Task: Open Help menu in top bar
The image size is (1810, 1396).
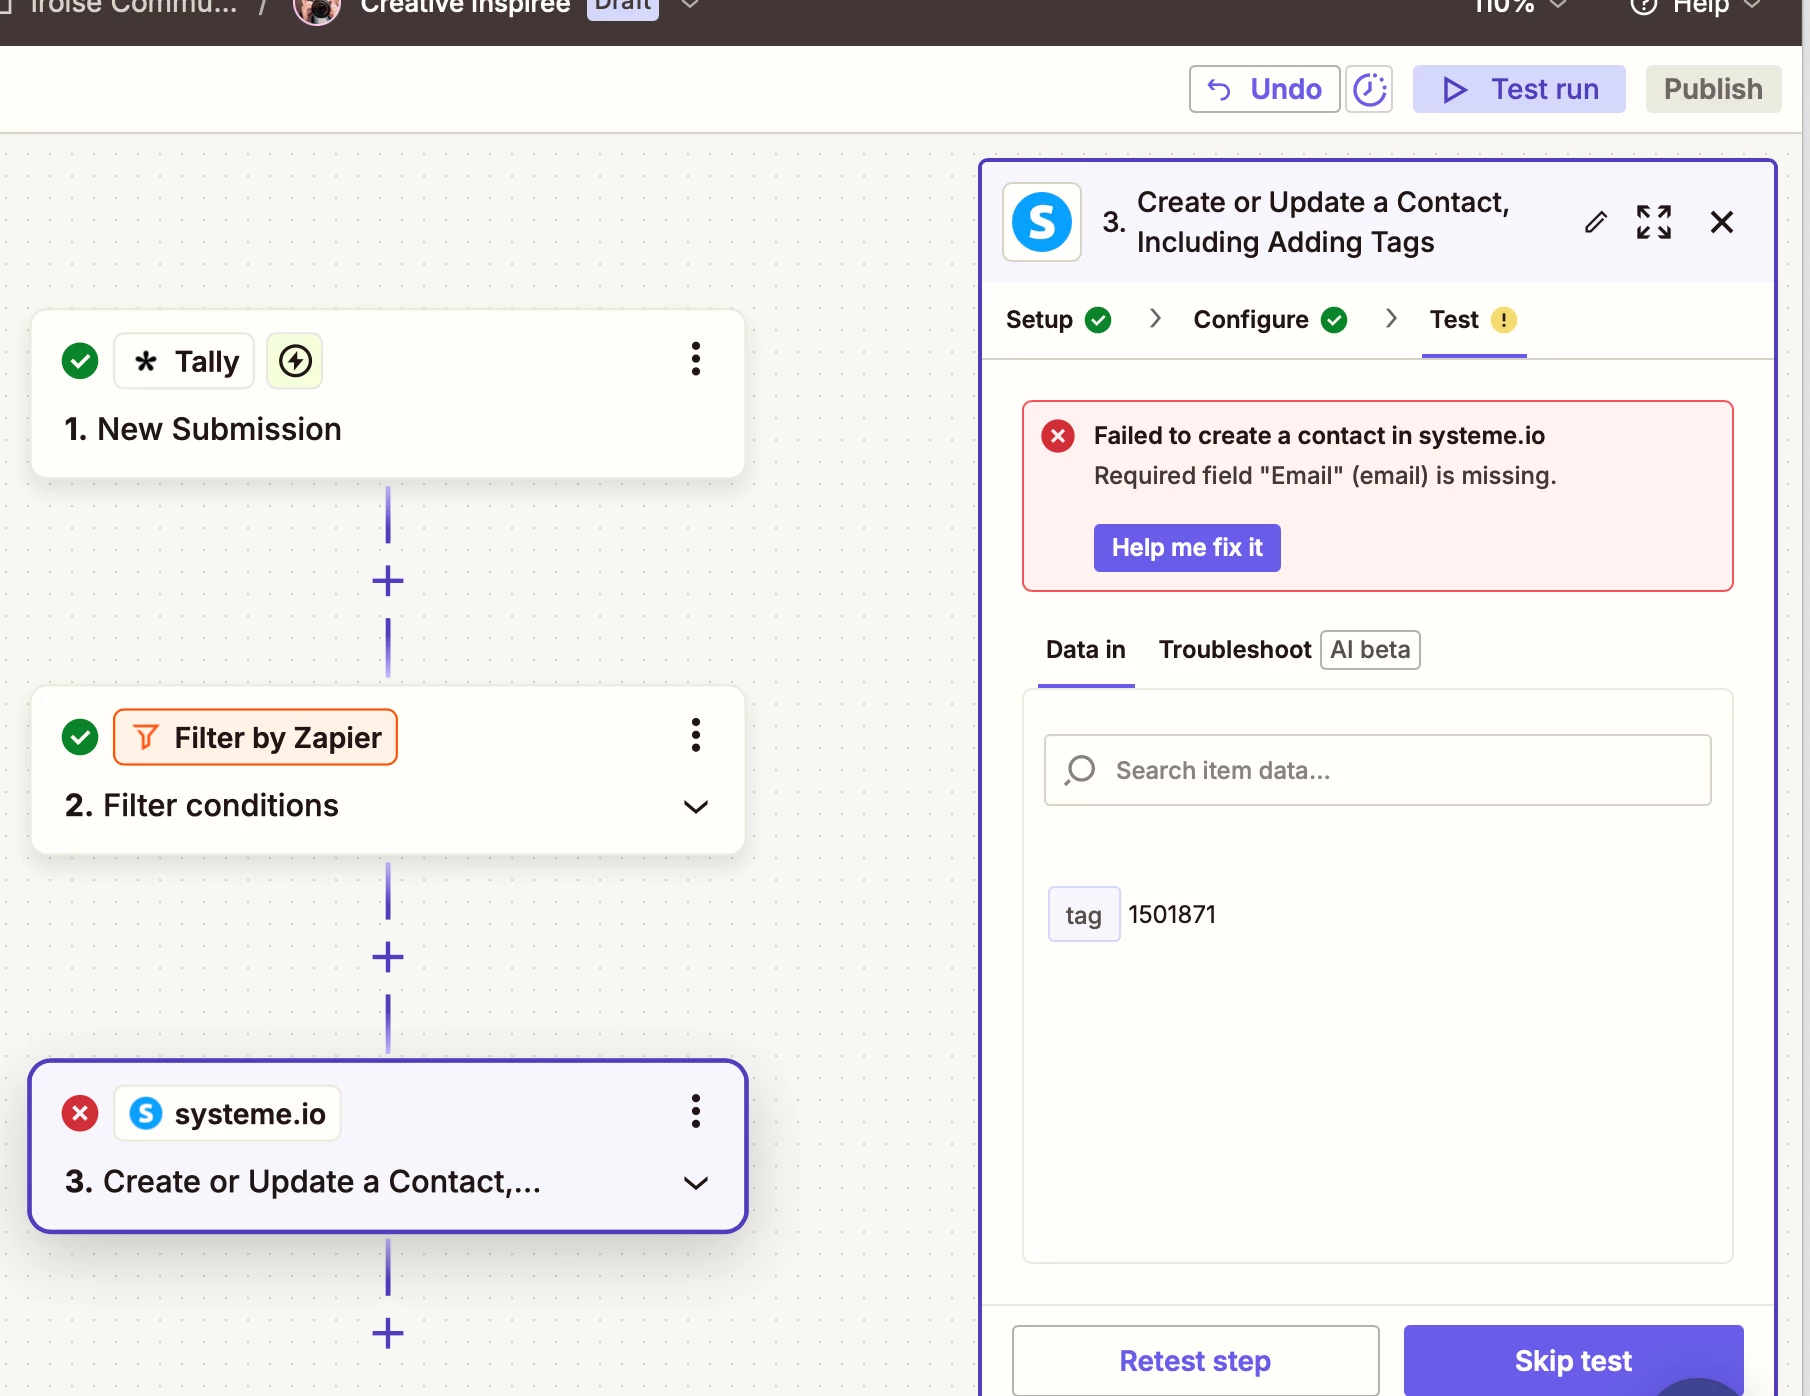Action: 1695,6
